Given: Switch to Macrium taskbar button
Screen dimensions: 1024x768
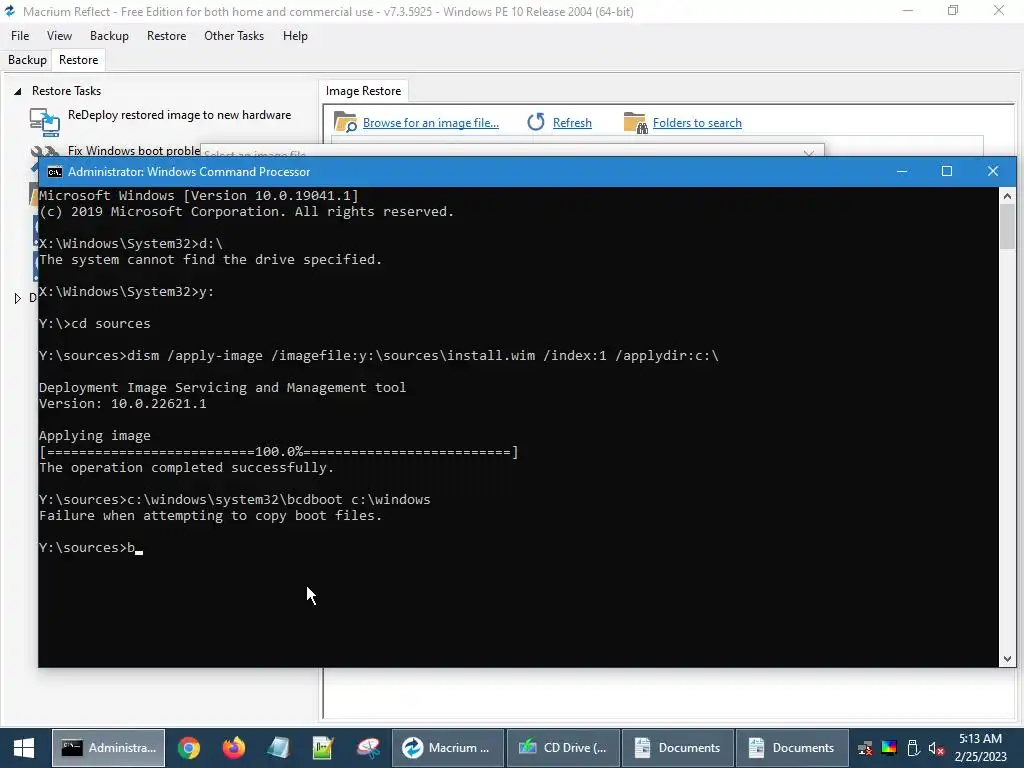Looking at the screenshot, I should tap(447, 748).
